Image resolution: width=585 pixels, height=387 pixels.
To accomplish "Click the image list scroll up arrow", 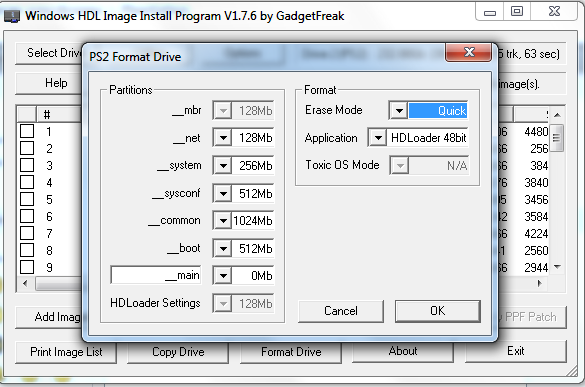I will coord(557,115).
